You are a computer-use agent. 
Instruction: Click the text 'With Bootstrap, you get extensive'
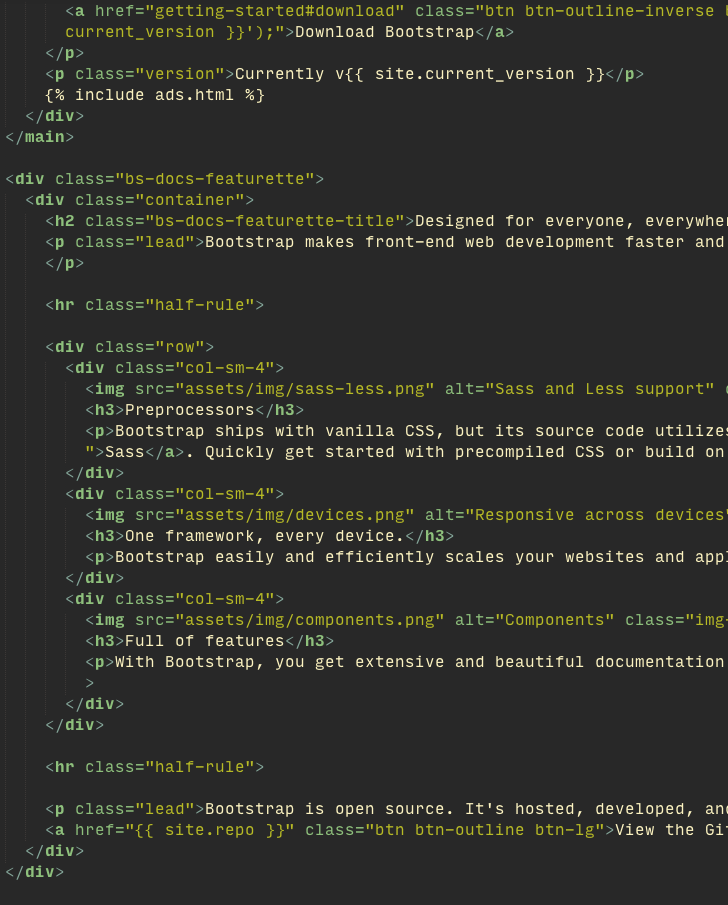[x=279, y=662]
